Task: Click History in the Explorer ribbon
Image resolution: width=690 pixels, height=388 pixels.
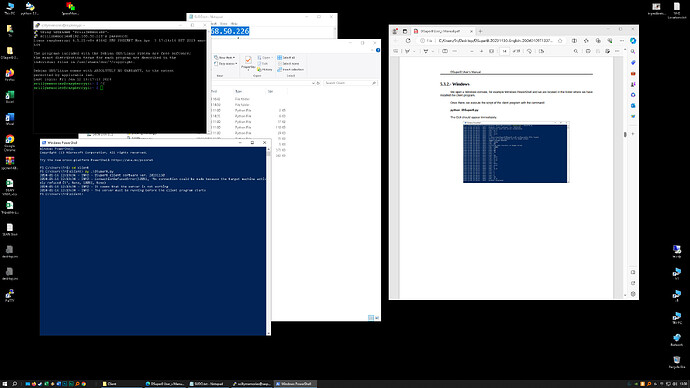Action: [265, 70]
